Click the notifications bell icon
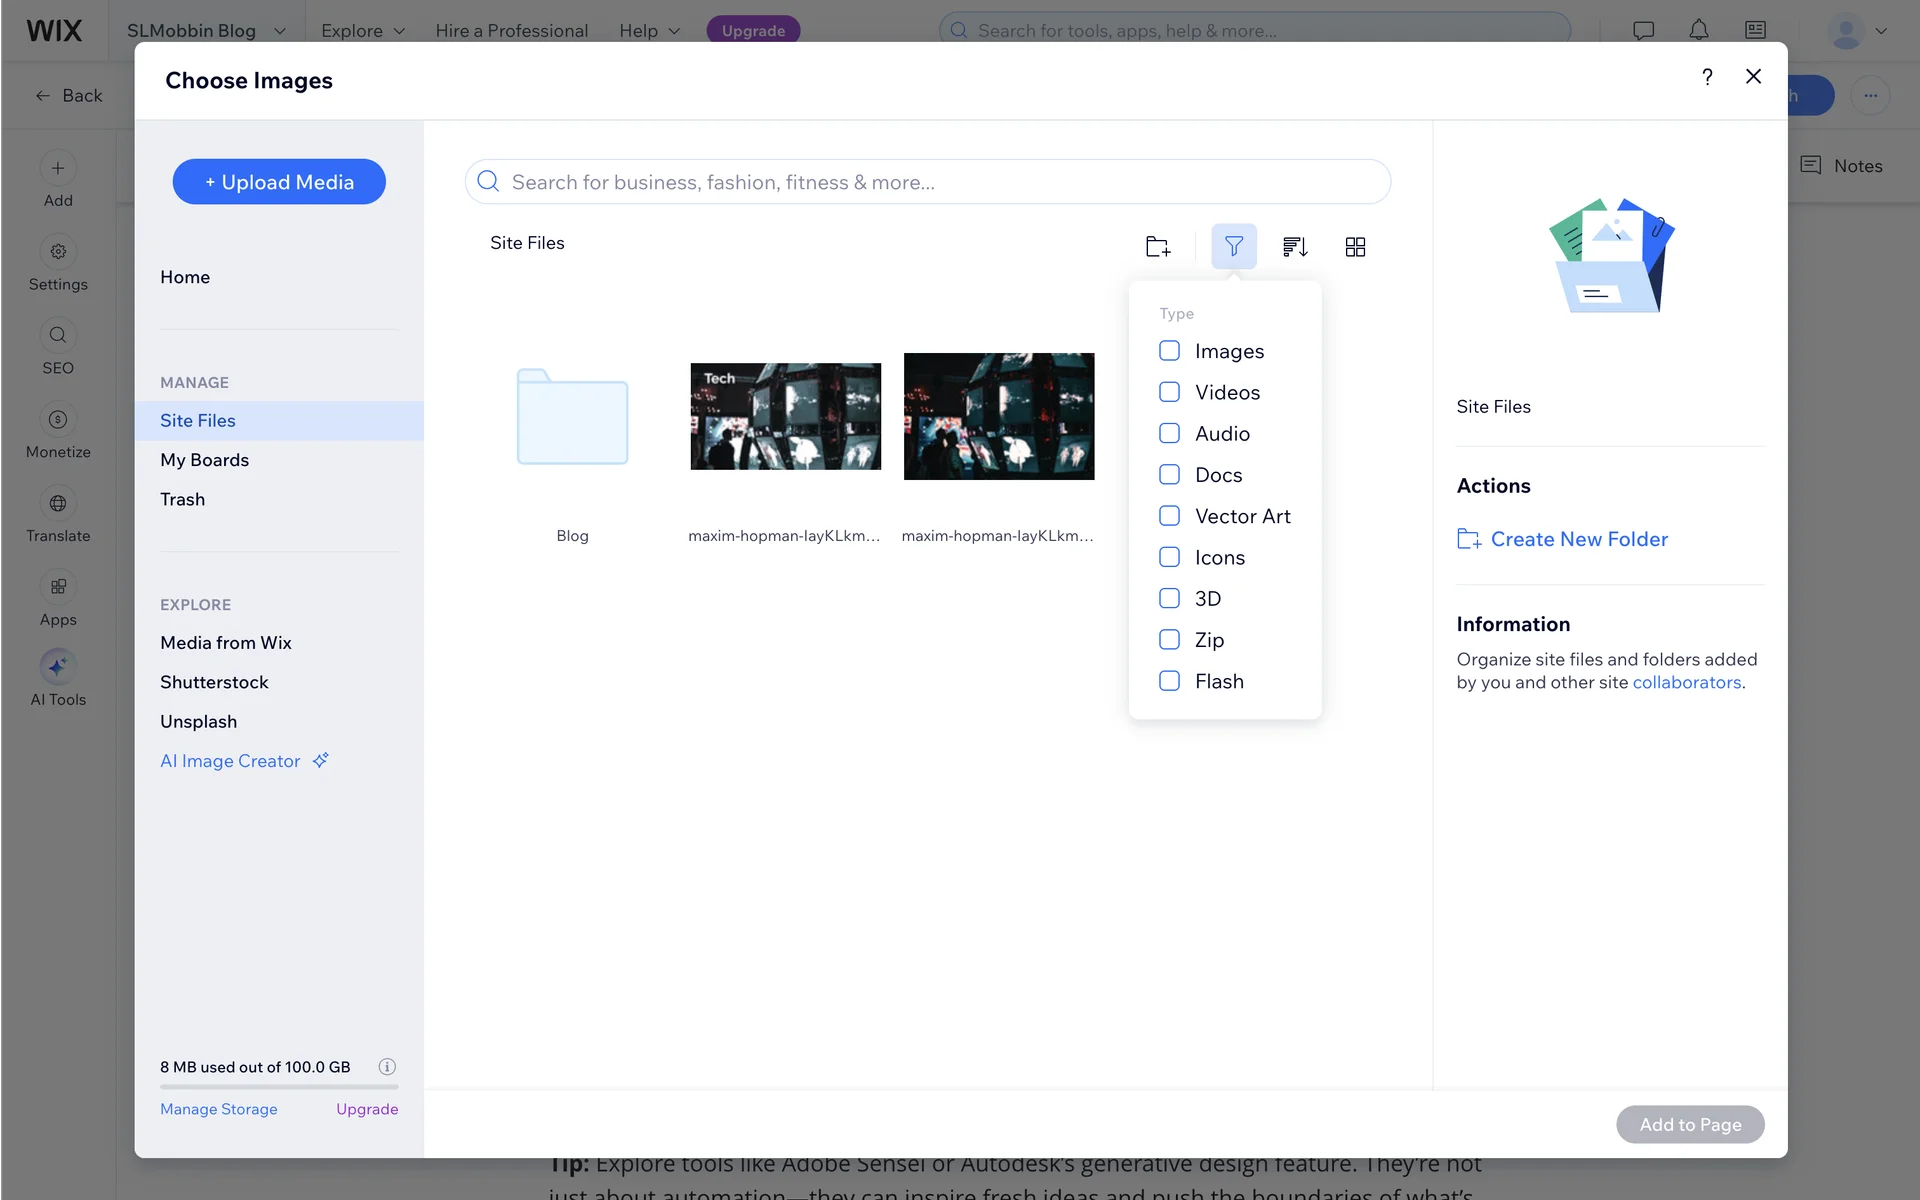 click(1698, 30)
